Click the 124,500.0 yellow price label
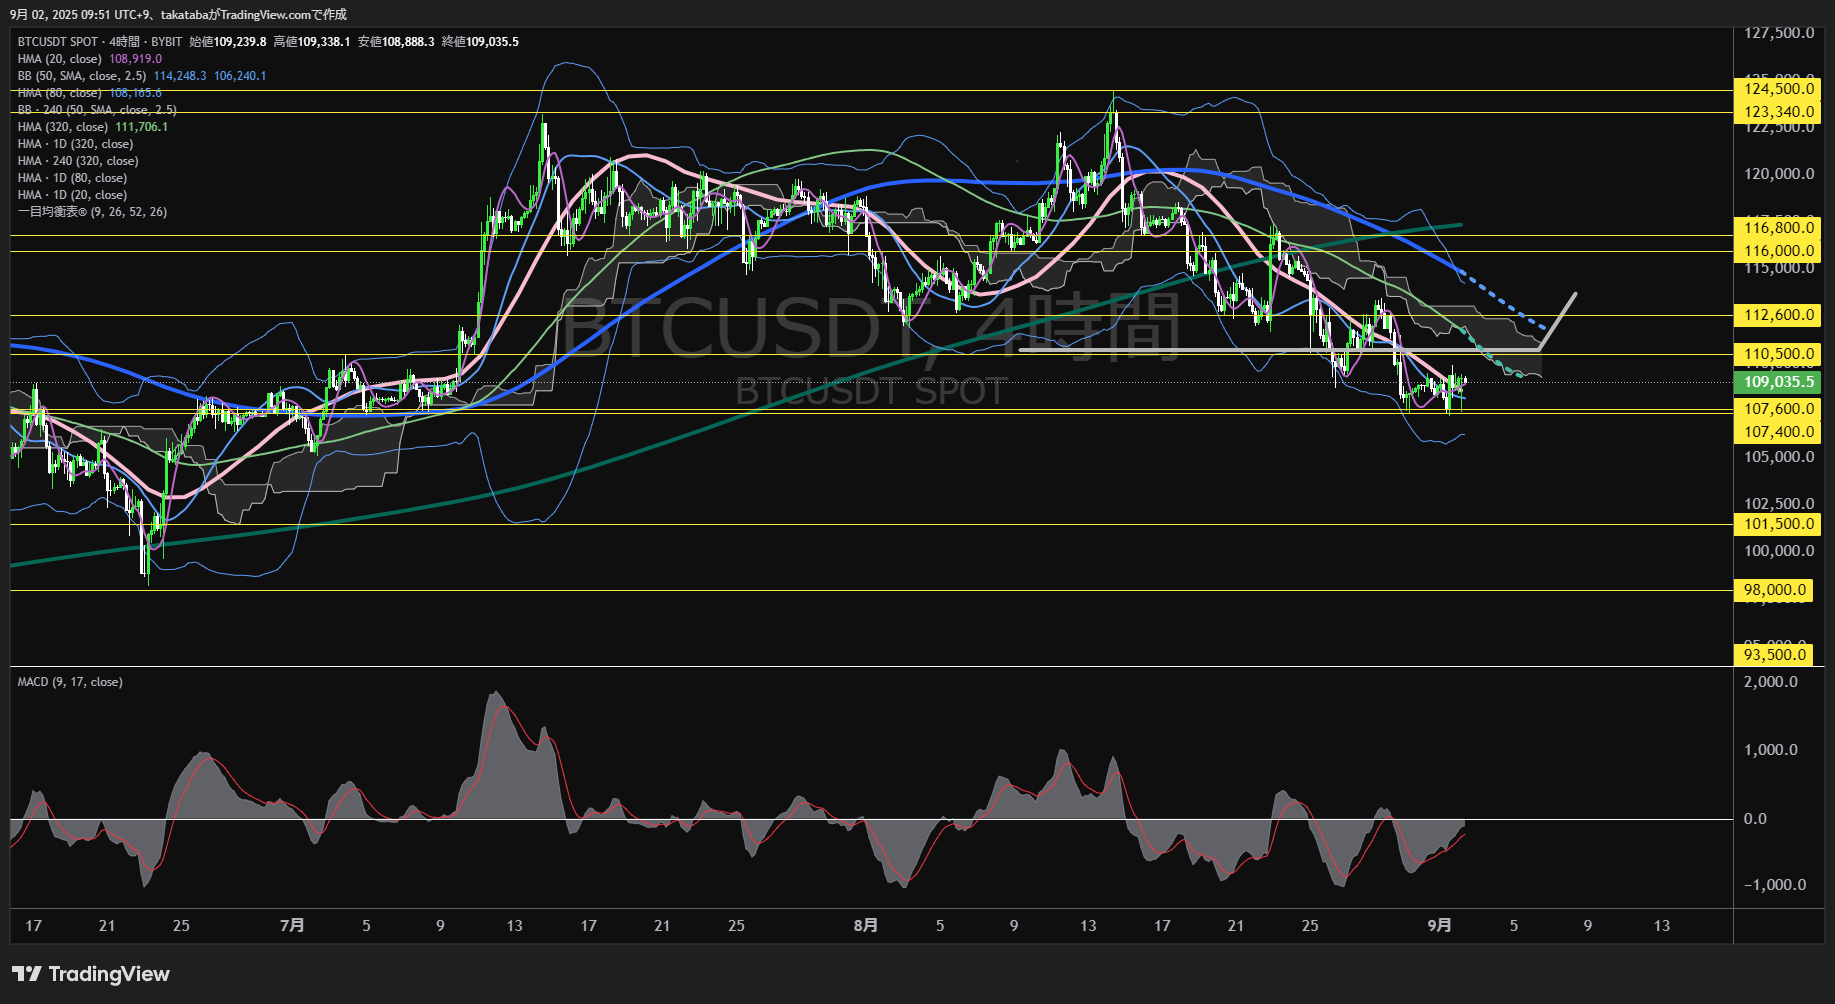The image size is (1835, 1004). [1778, 89]
